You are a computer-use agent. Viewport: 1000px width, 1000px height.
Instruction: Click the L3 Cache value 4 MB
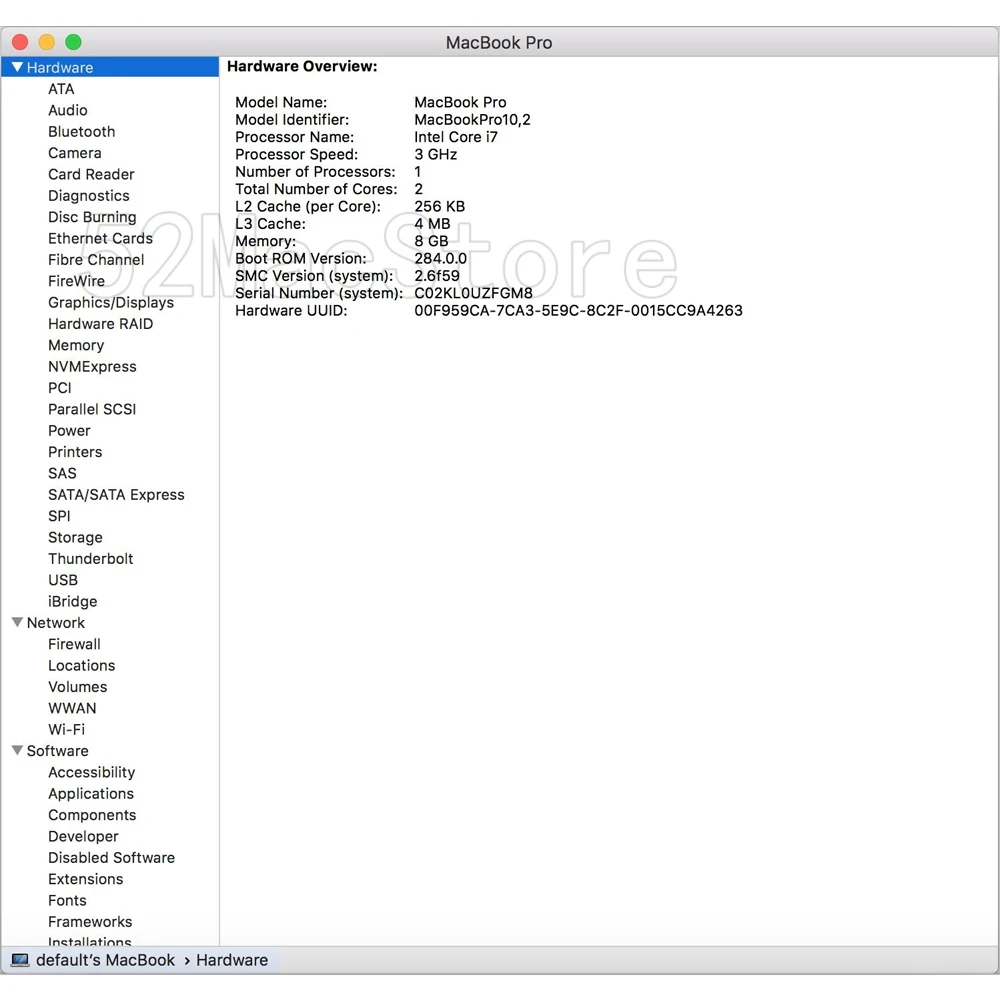coord(432,224)
